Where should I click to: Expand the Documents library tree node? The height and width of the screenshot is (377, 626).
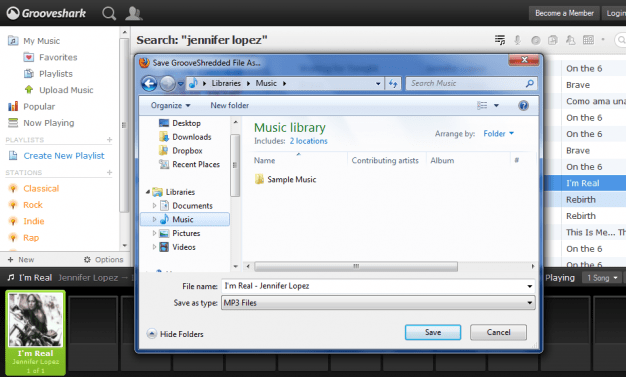point(155,206)
